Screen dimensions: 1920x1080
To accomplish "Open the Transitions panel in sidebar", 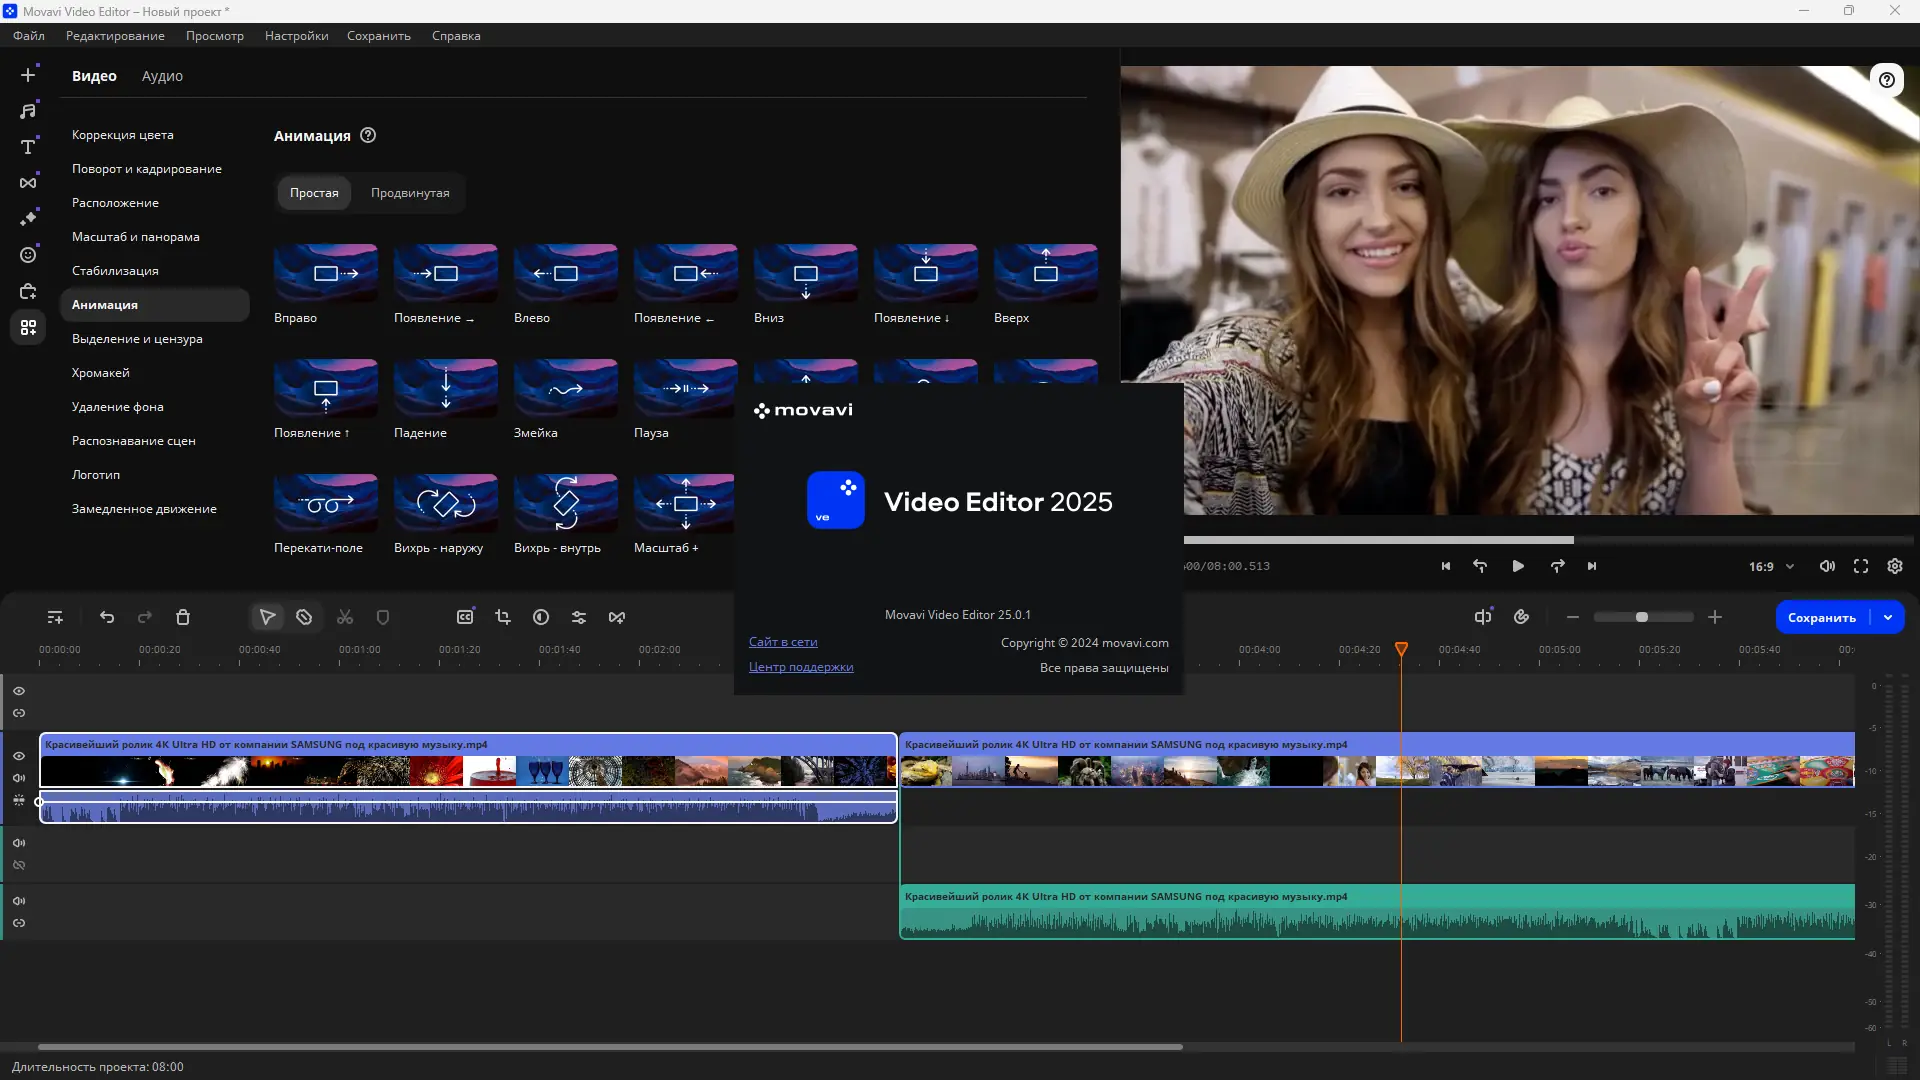I will [28, 183].
